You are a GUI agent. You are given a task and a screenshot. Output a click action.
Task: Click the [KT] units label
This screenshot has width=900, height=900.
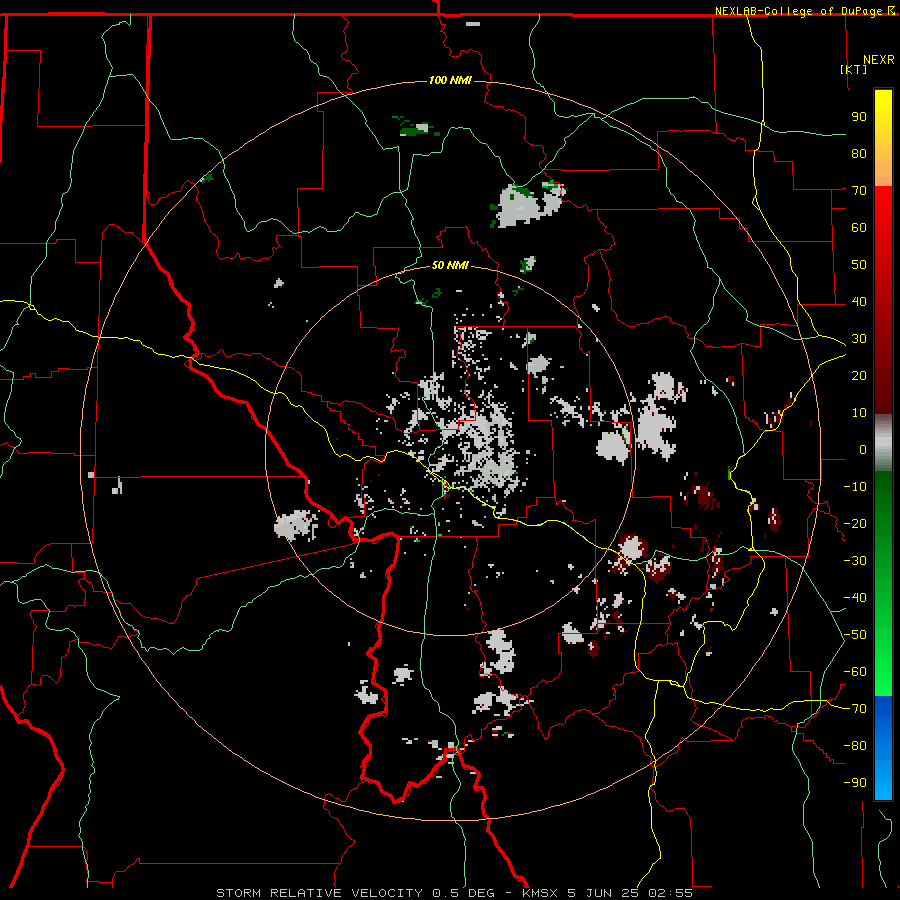pos(854,69)
